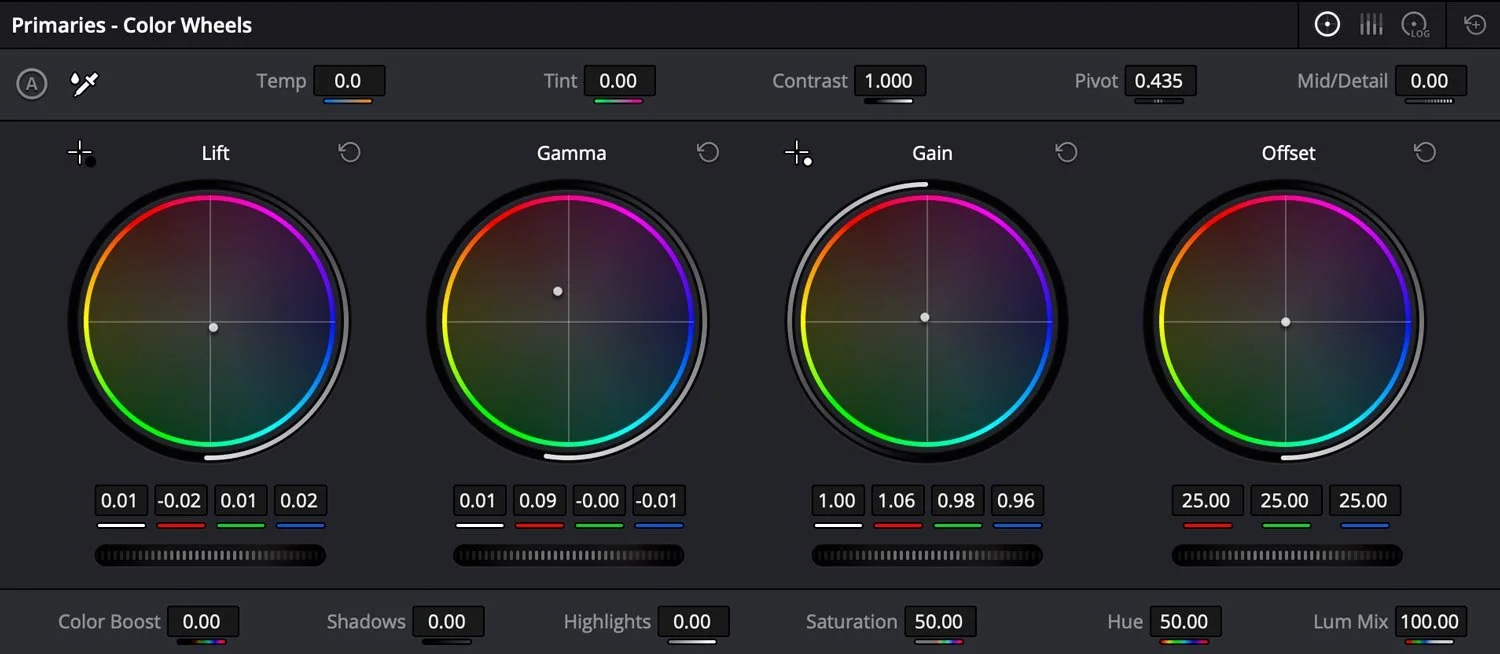Viewport: 1500px width, 654px height.
Task: Reset the Gain color wheel
Action: tap(1067, 152)
